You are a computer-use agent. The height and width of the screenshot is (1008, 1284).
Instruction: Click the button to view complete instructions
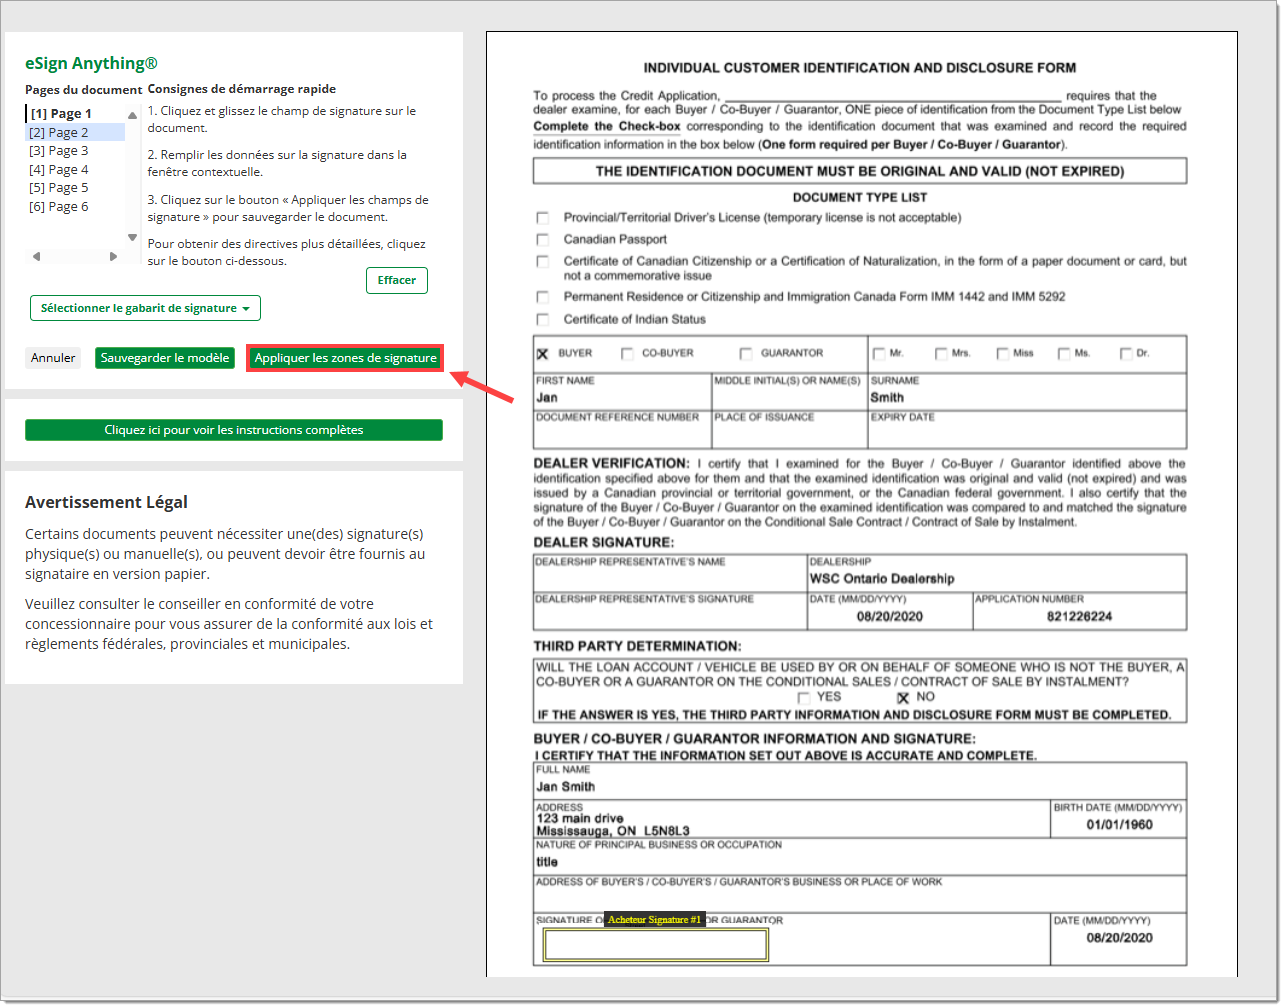coord(234,430)
